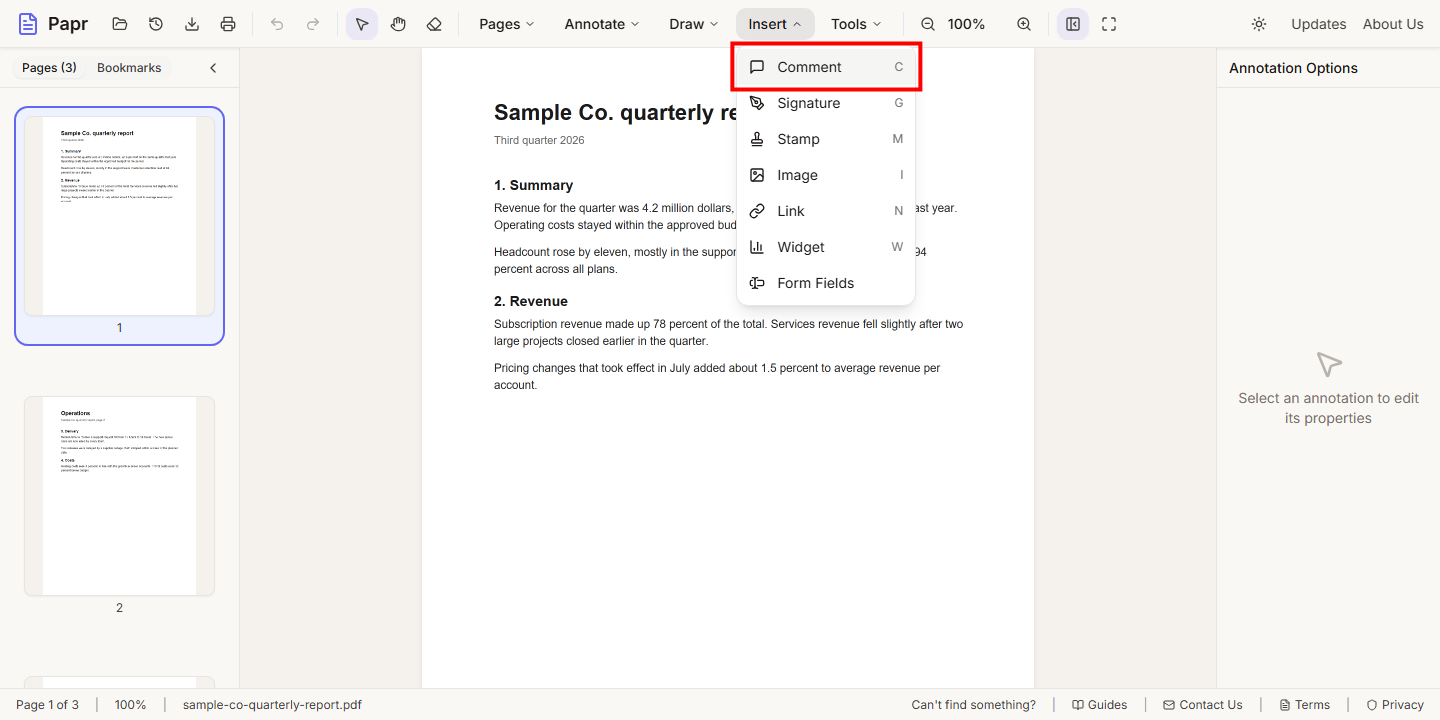1440x720 pixels.
Task: Choose Link from the Insert menu
Action: pos(826,211)
